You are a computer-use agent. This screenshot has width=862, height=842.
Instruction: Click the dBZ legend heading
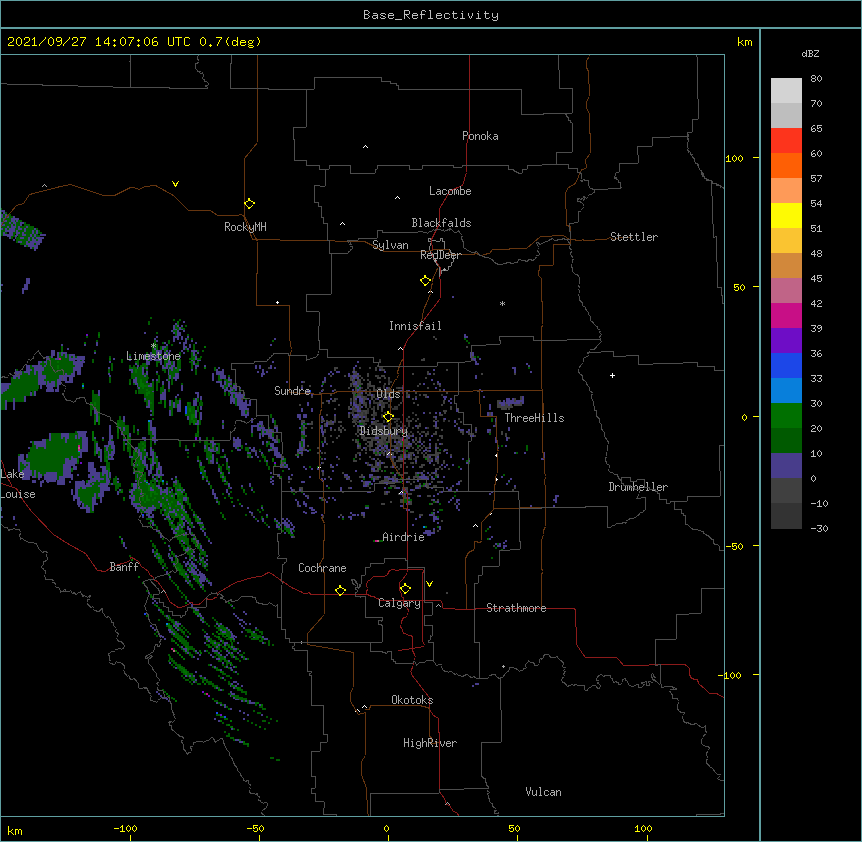tap(810, 53)
